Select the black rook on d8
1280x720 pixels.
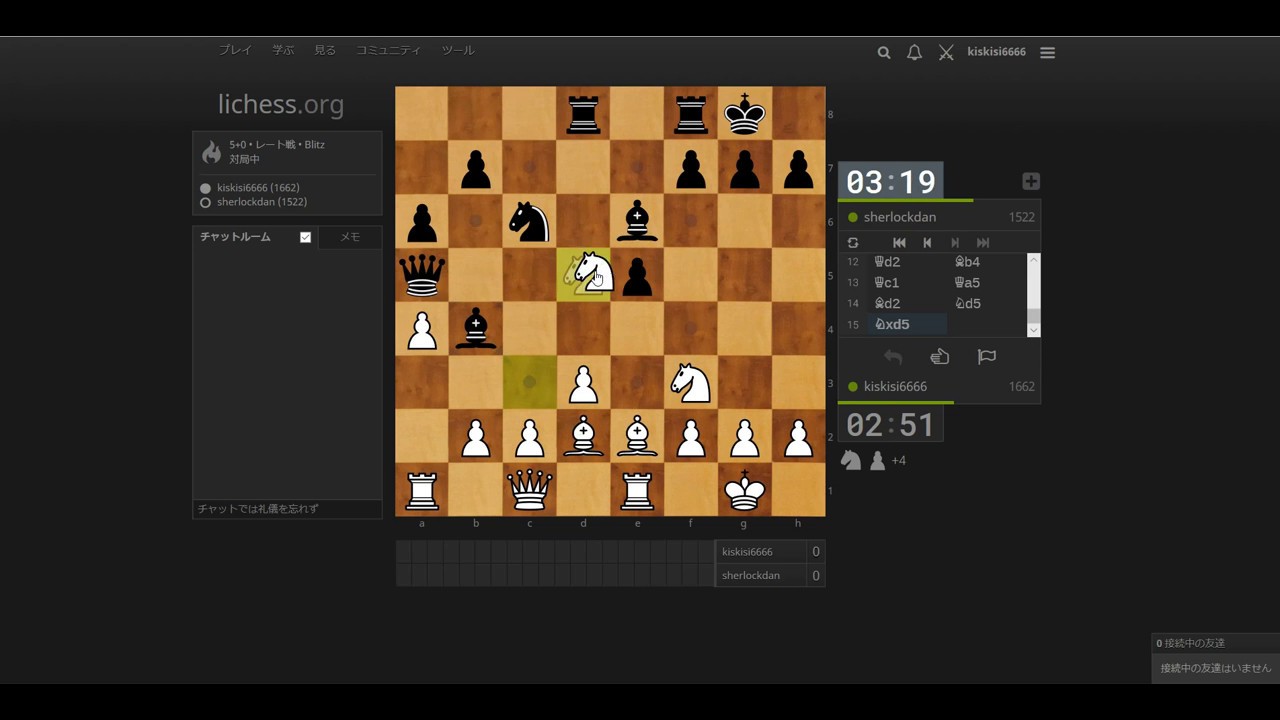tap(584, 113)
